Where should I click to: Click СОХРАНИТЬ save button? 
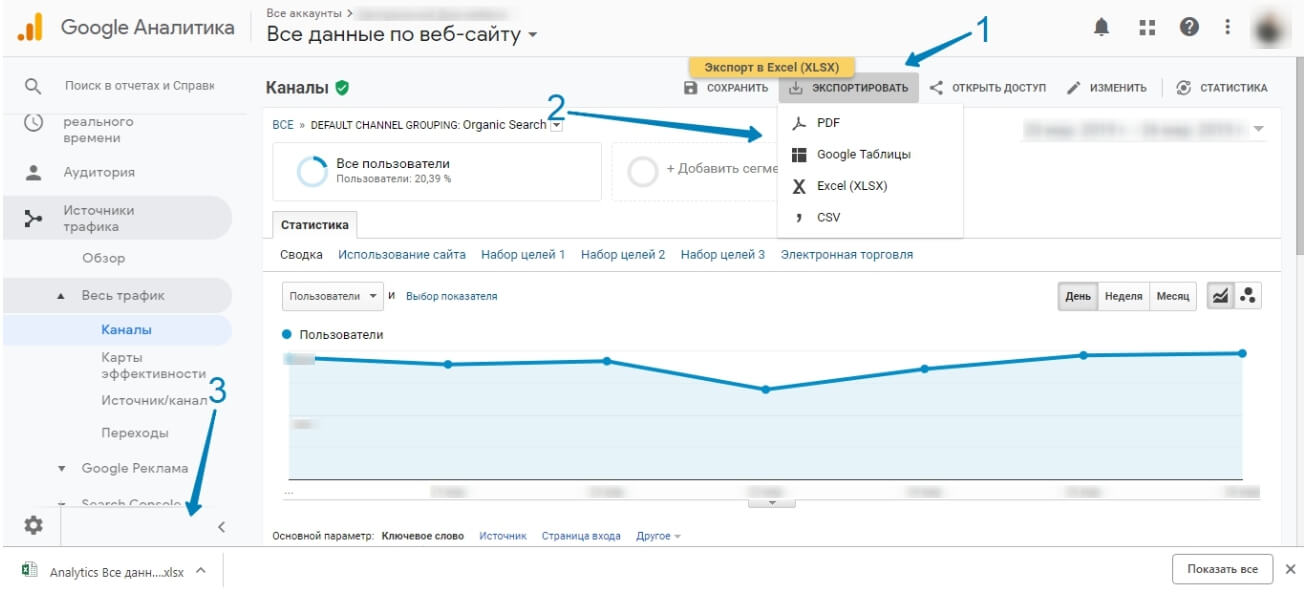click(725, 88)
